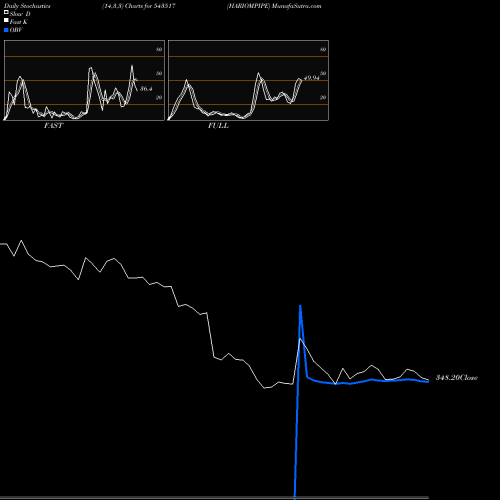
Task: Click the FAST stochastic chart thumbnail
Action: (x=84, y=80)
